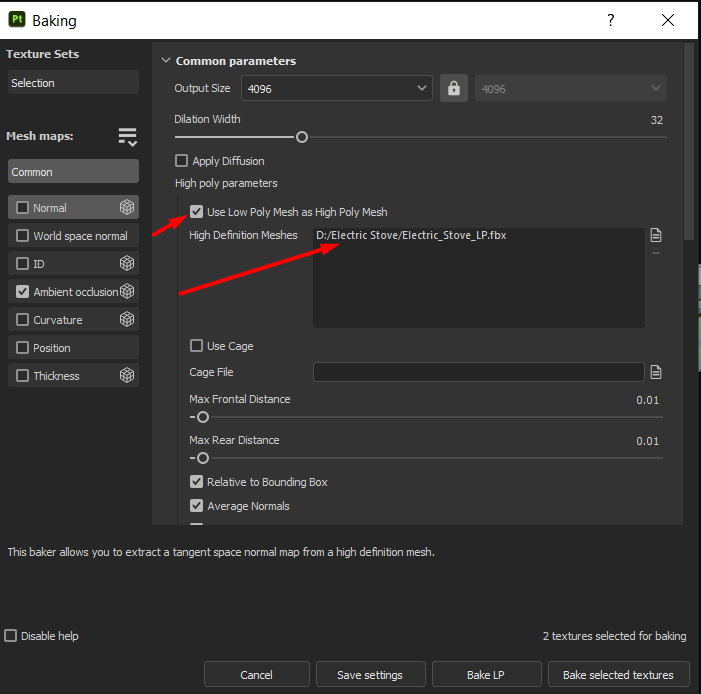Viewport: 701px width, 694px height.
Task: Click the Normal map settings icon
Action: tap(127, 208)
